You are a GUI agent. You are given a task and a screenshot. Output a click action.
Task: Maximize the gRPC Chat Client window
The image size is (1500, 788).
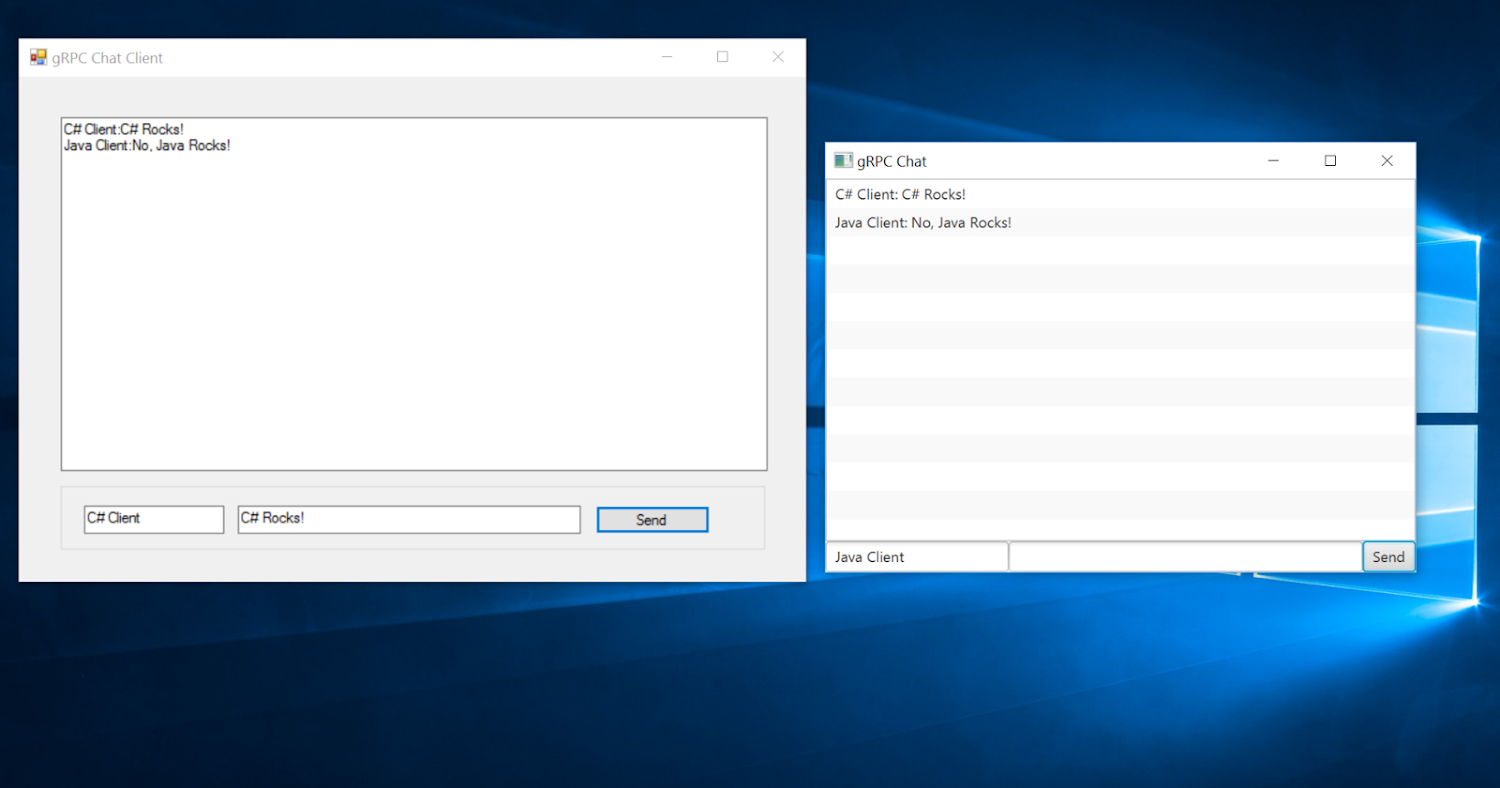pyautogui.click(x=722, y=57)
